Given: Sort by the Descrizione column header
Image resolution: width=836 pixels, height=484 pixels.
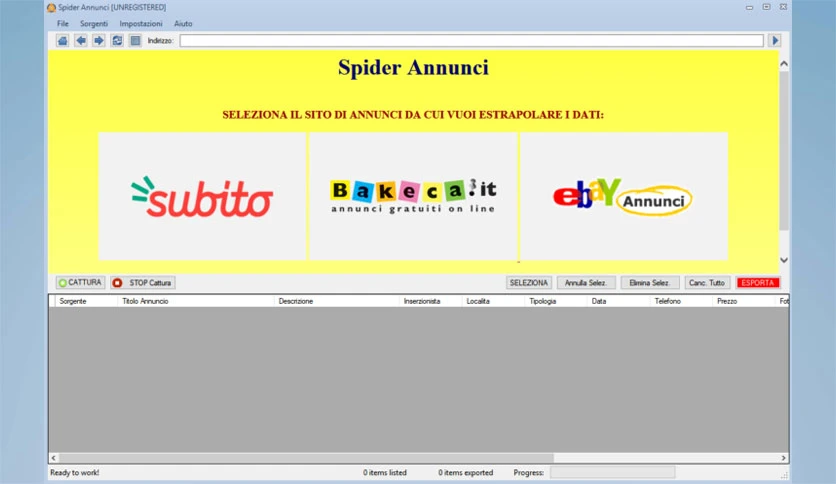Looking at the screenshot, I should click(x=337, y=301).
